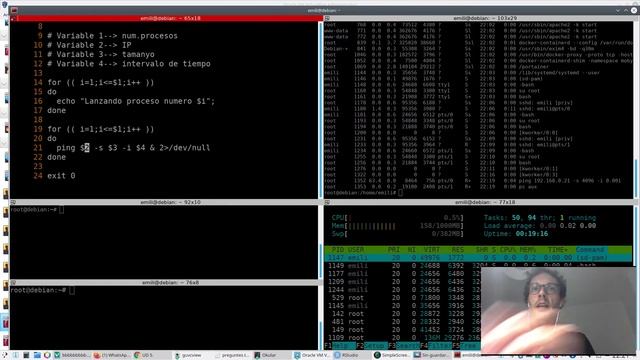Click F3 Search in htop
This screenshot has height=360, width=640.
(x=403, y=346)
